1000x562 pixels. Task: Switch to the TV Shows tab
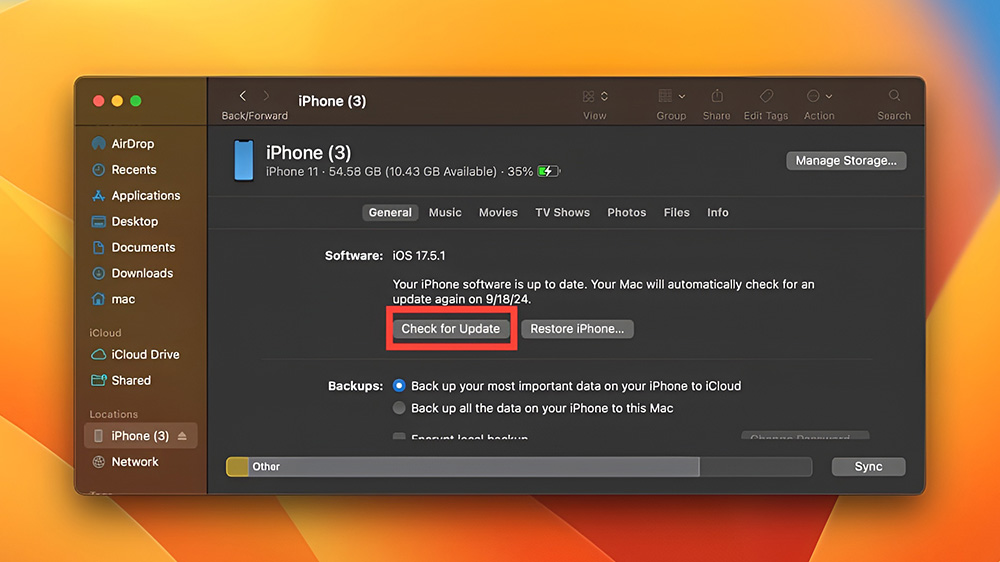[x=562, y=212]
